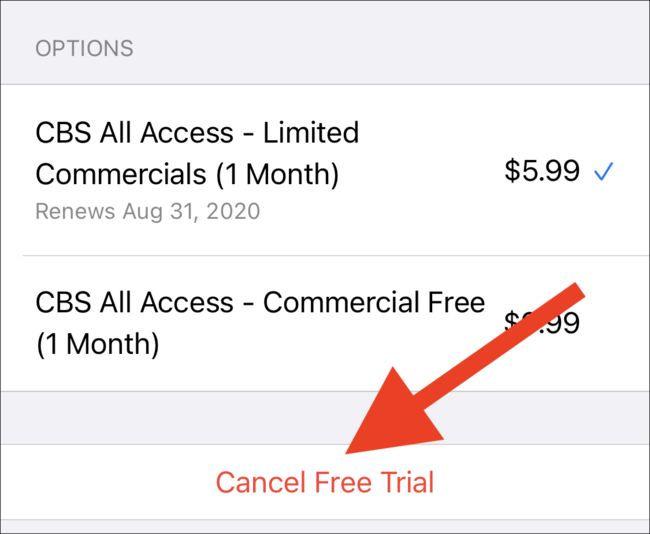
Task: Click the word Trial in the red link
Action: [x=407, y=482]
